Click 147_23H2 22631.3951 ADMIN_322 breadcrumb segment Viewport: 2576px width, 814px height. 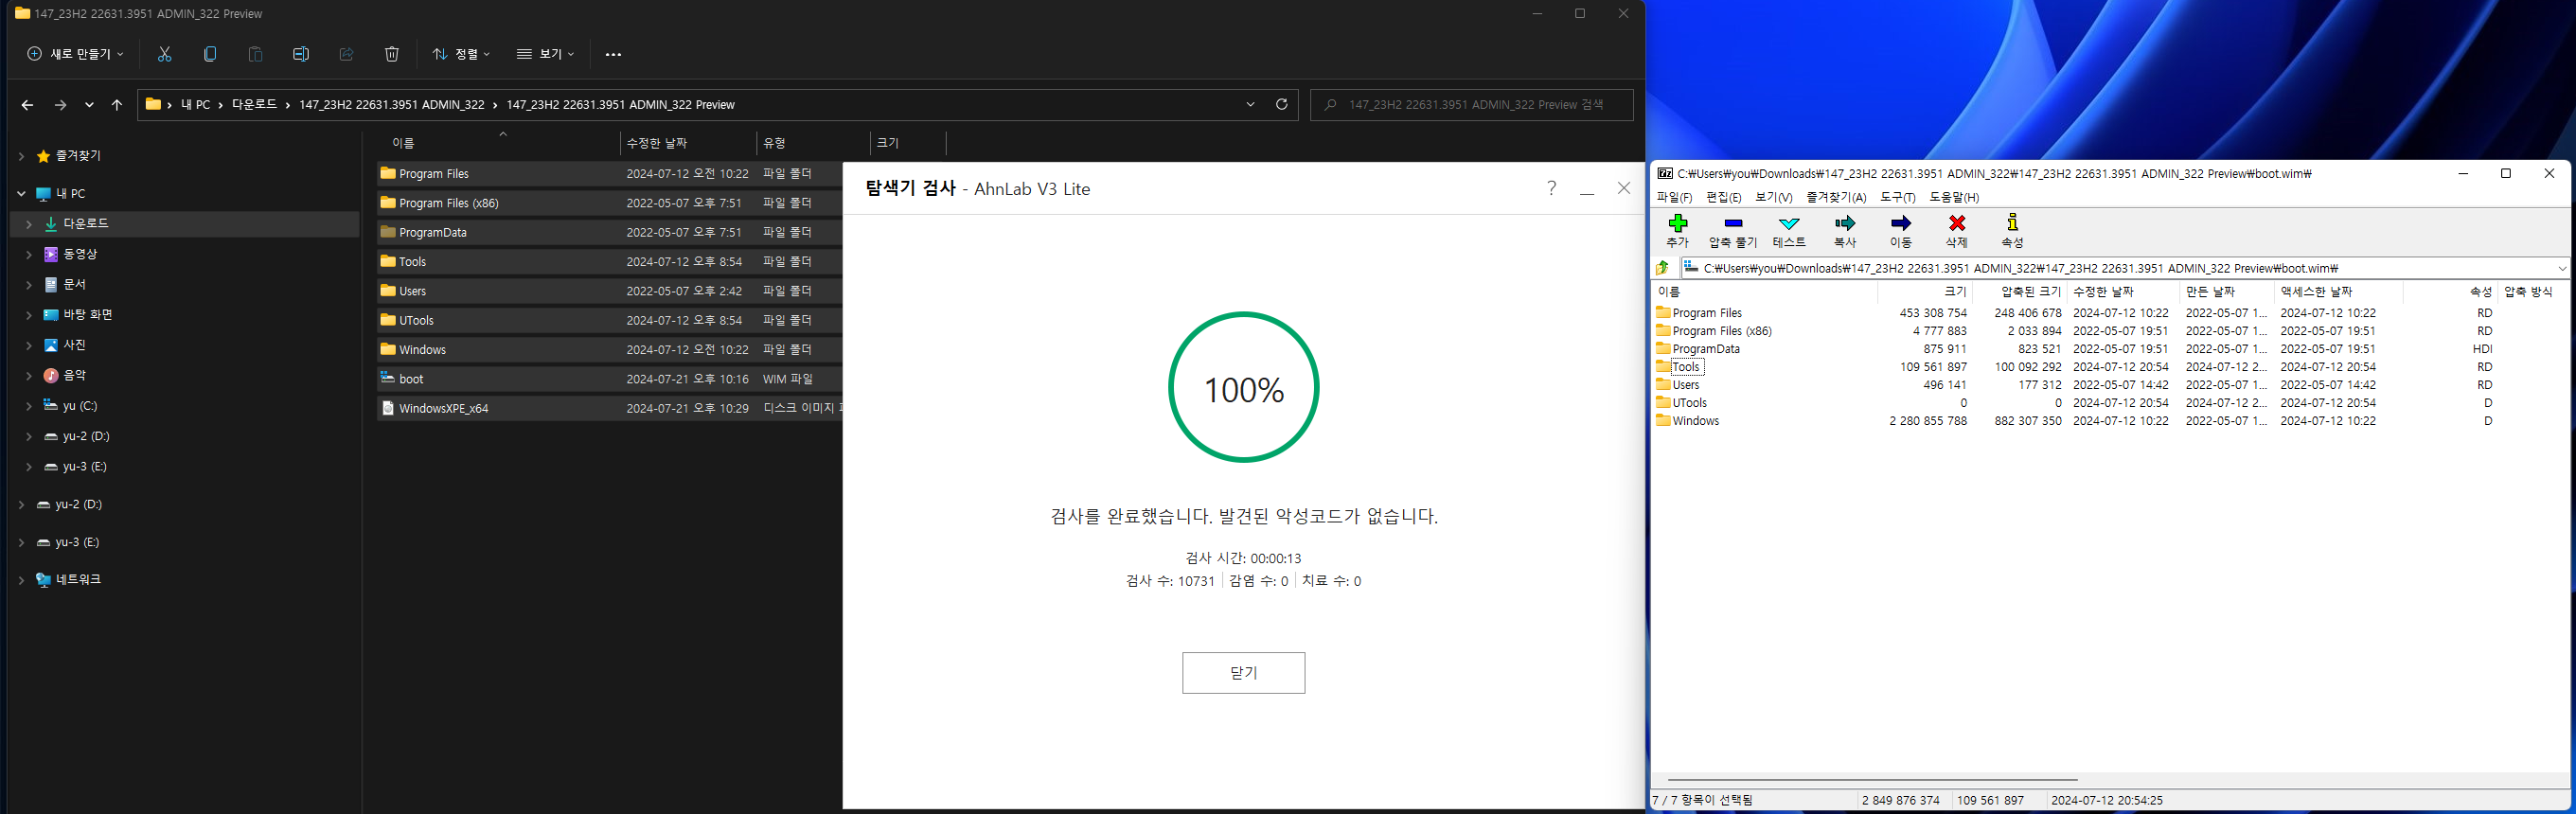click(x=391, y=105)
